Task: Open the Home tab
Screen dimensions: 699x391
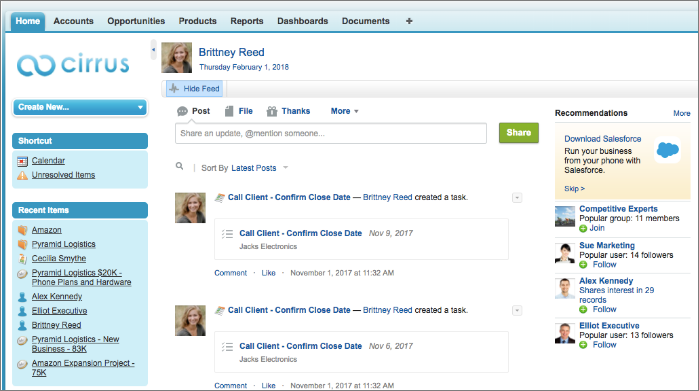Action: [x=28, y=21]
